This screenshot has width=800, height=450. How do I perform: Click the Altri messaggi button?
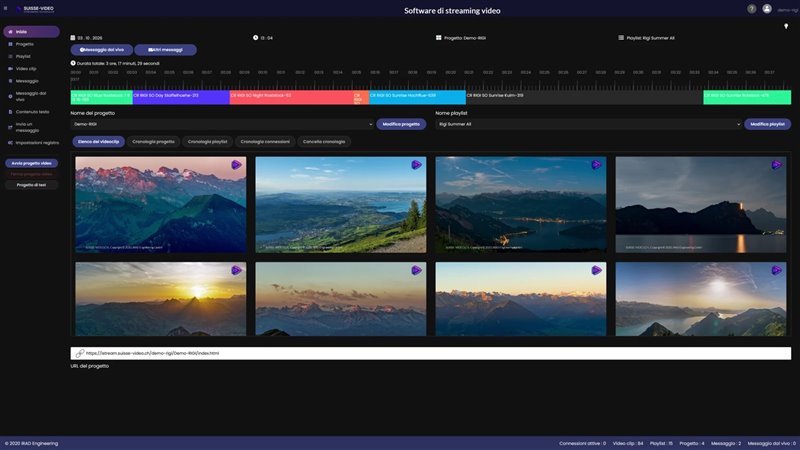point(165,50)
